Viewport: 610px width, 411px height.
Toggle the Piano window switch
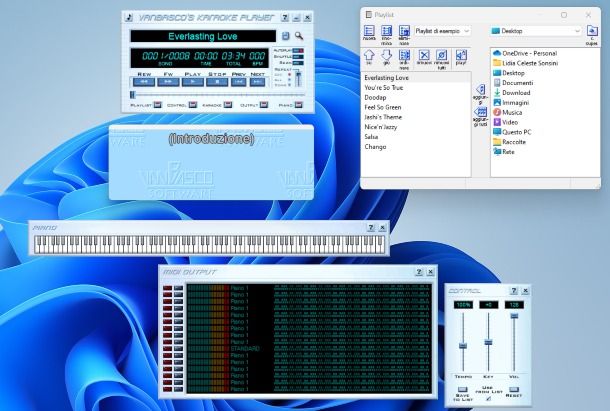pyautogui.click(x=298, y=105)
